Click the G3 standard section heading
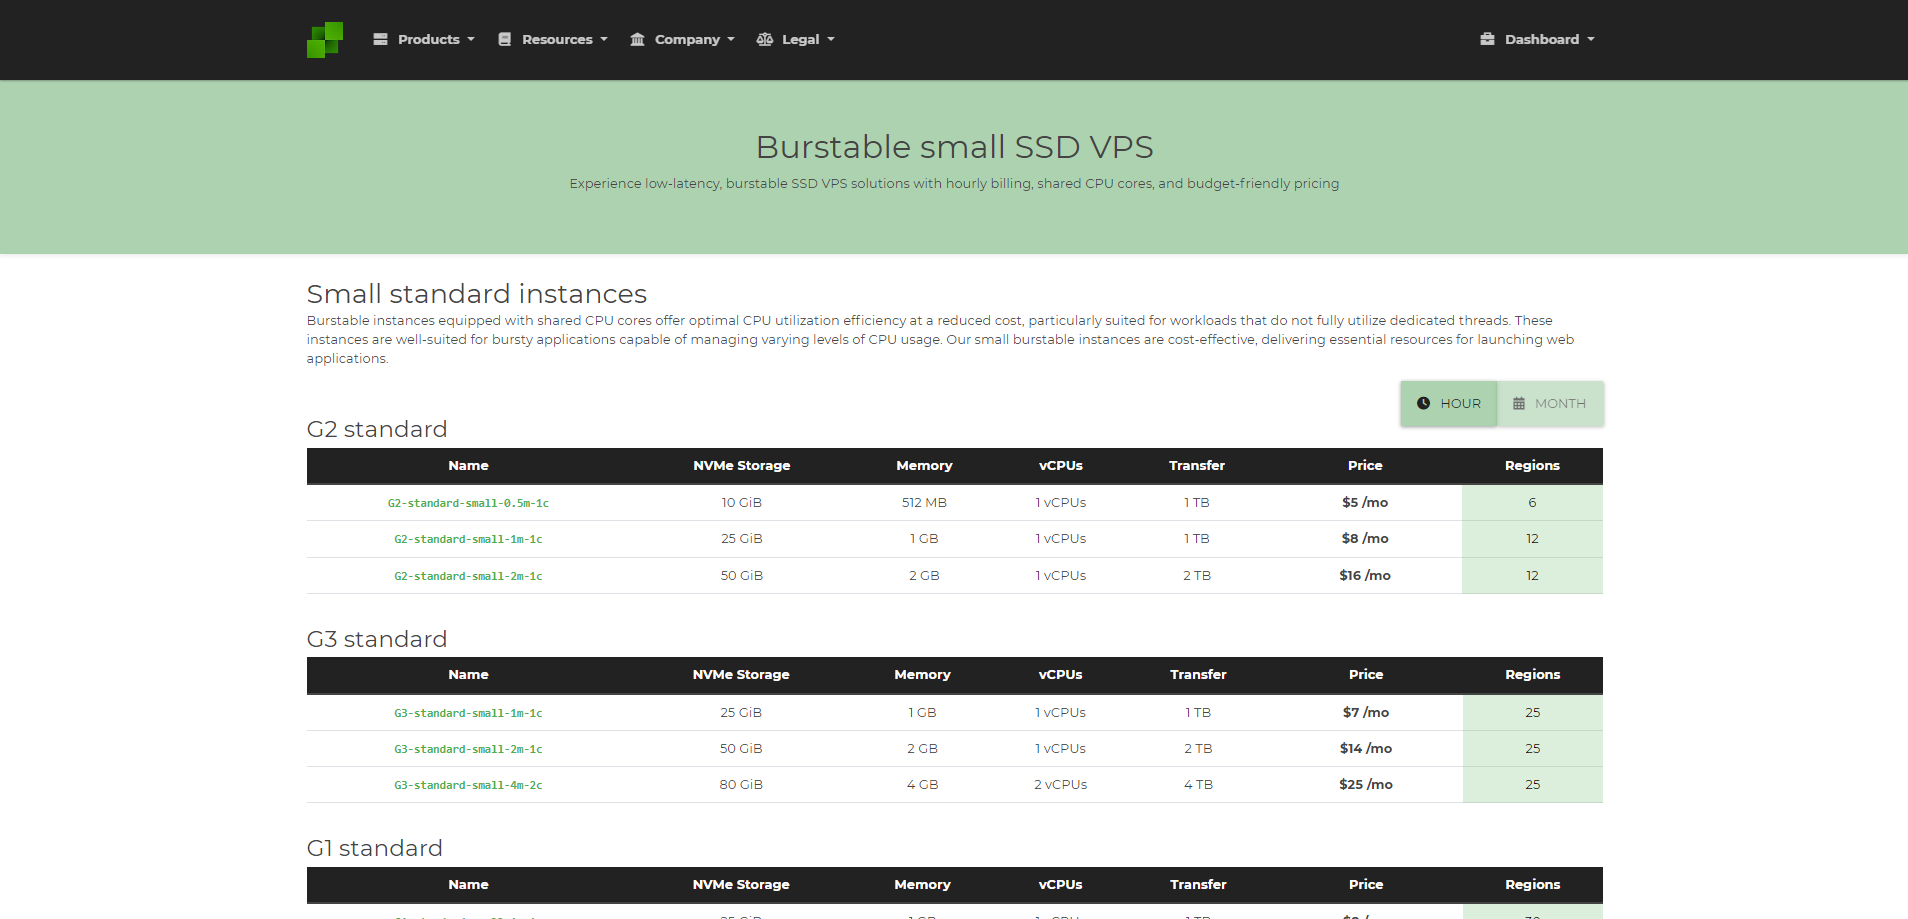The height and width of the screenshot is (919, 1908). pos(377,639)
